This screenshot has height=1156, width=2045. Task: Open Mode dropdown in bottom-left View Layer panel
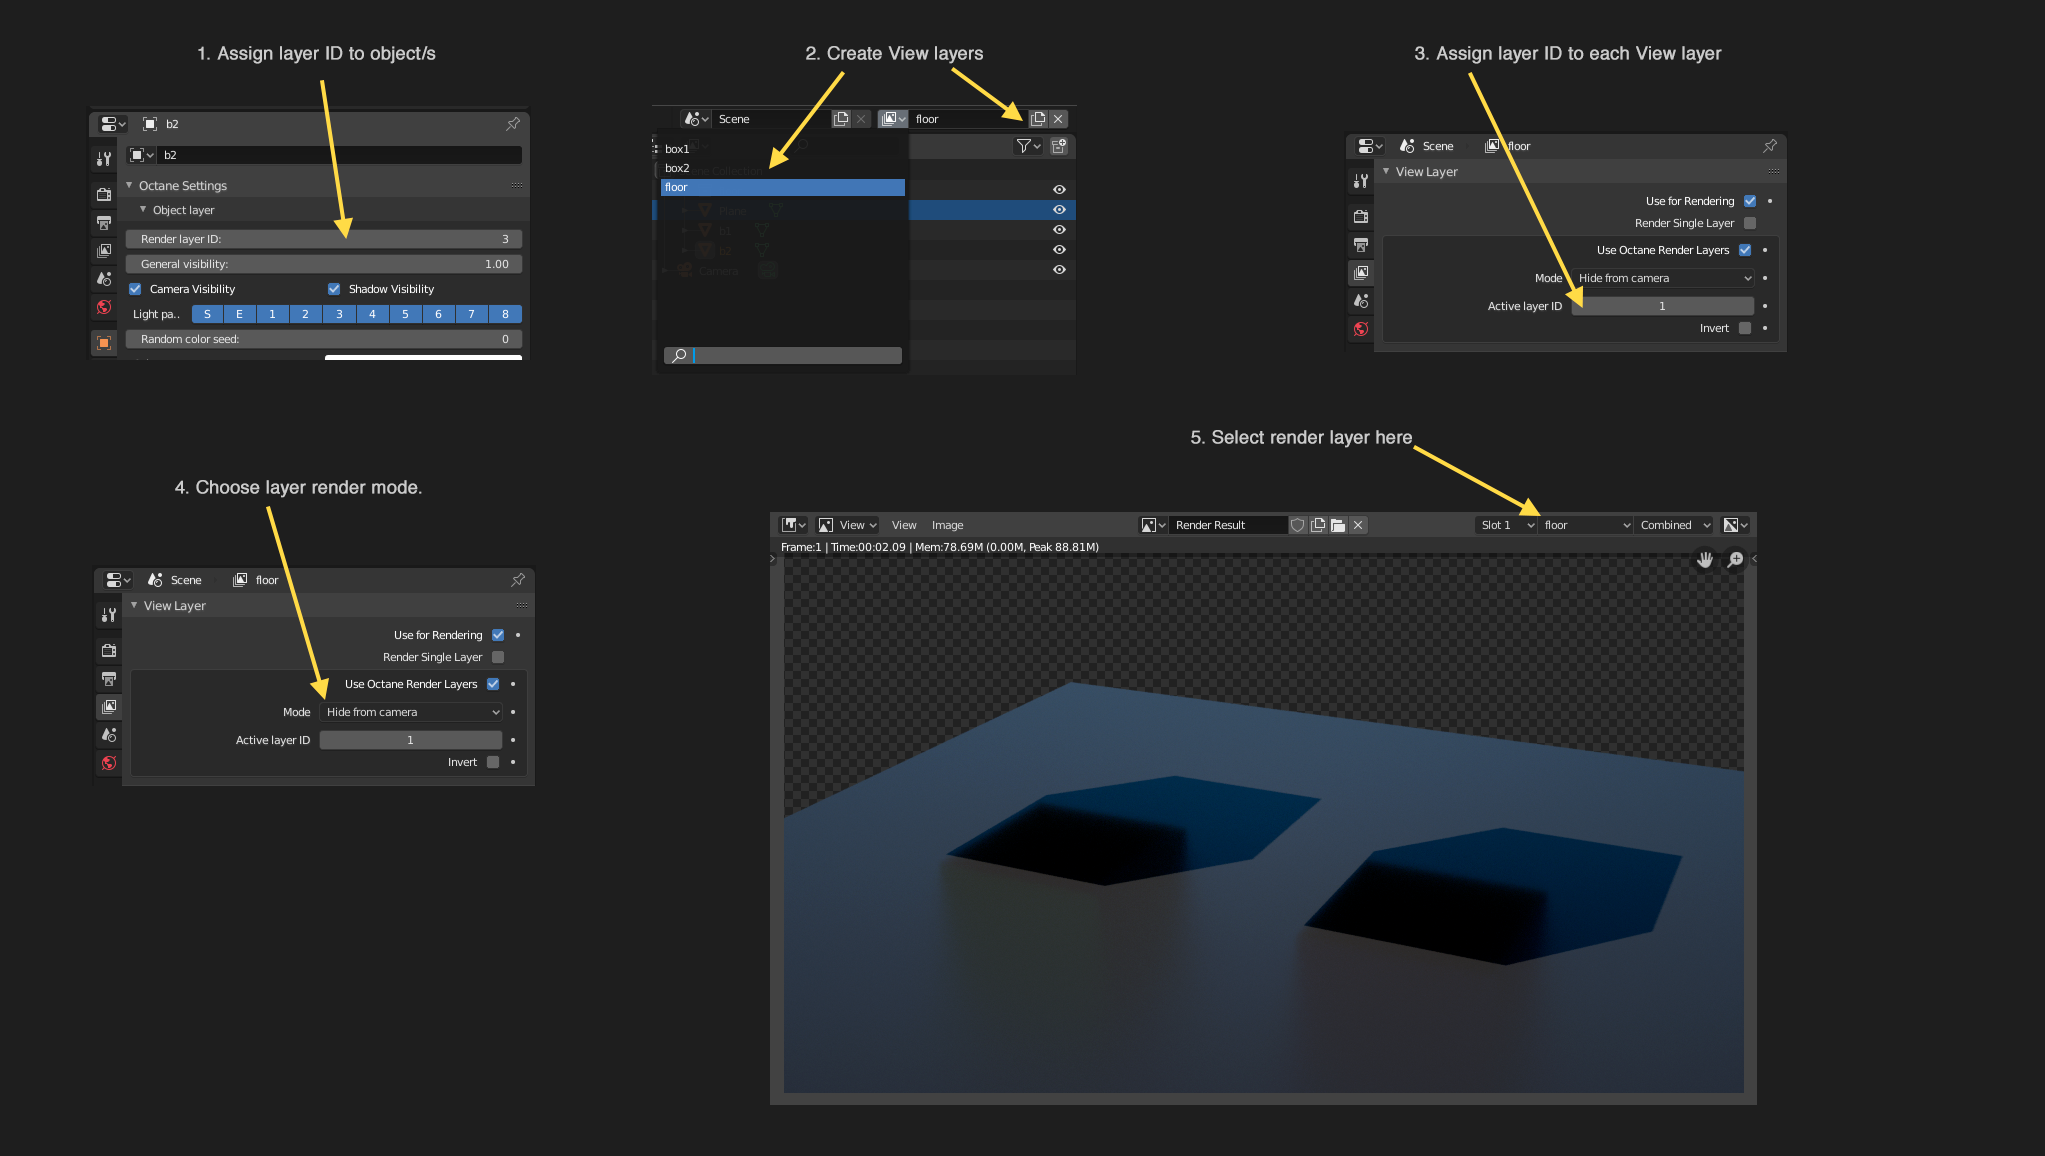411,712
